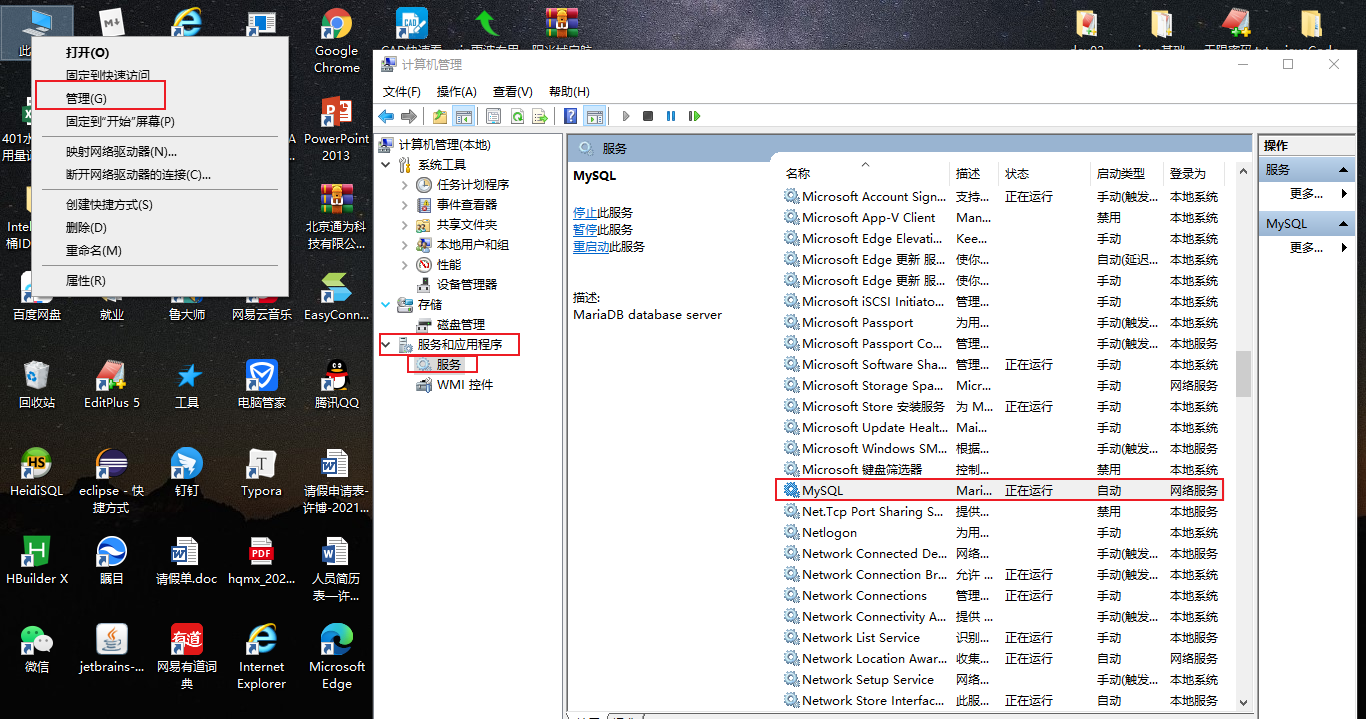Image resolution: width=1366 pixels, height=719 pixels.
Task: Select WMI 控件 tree item
Action: 454,385
